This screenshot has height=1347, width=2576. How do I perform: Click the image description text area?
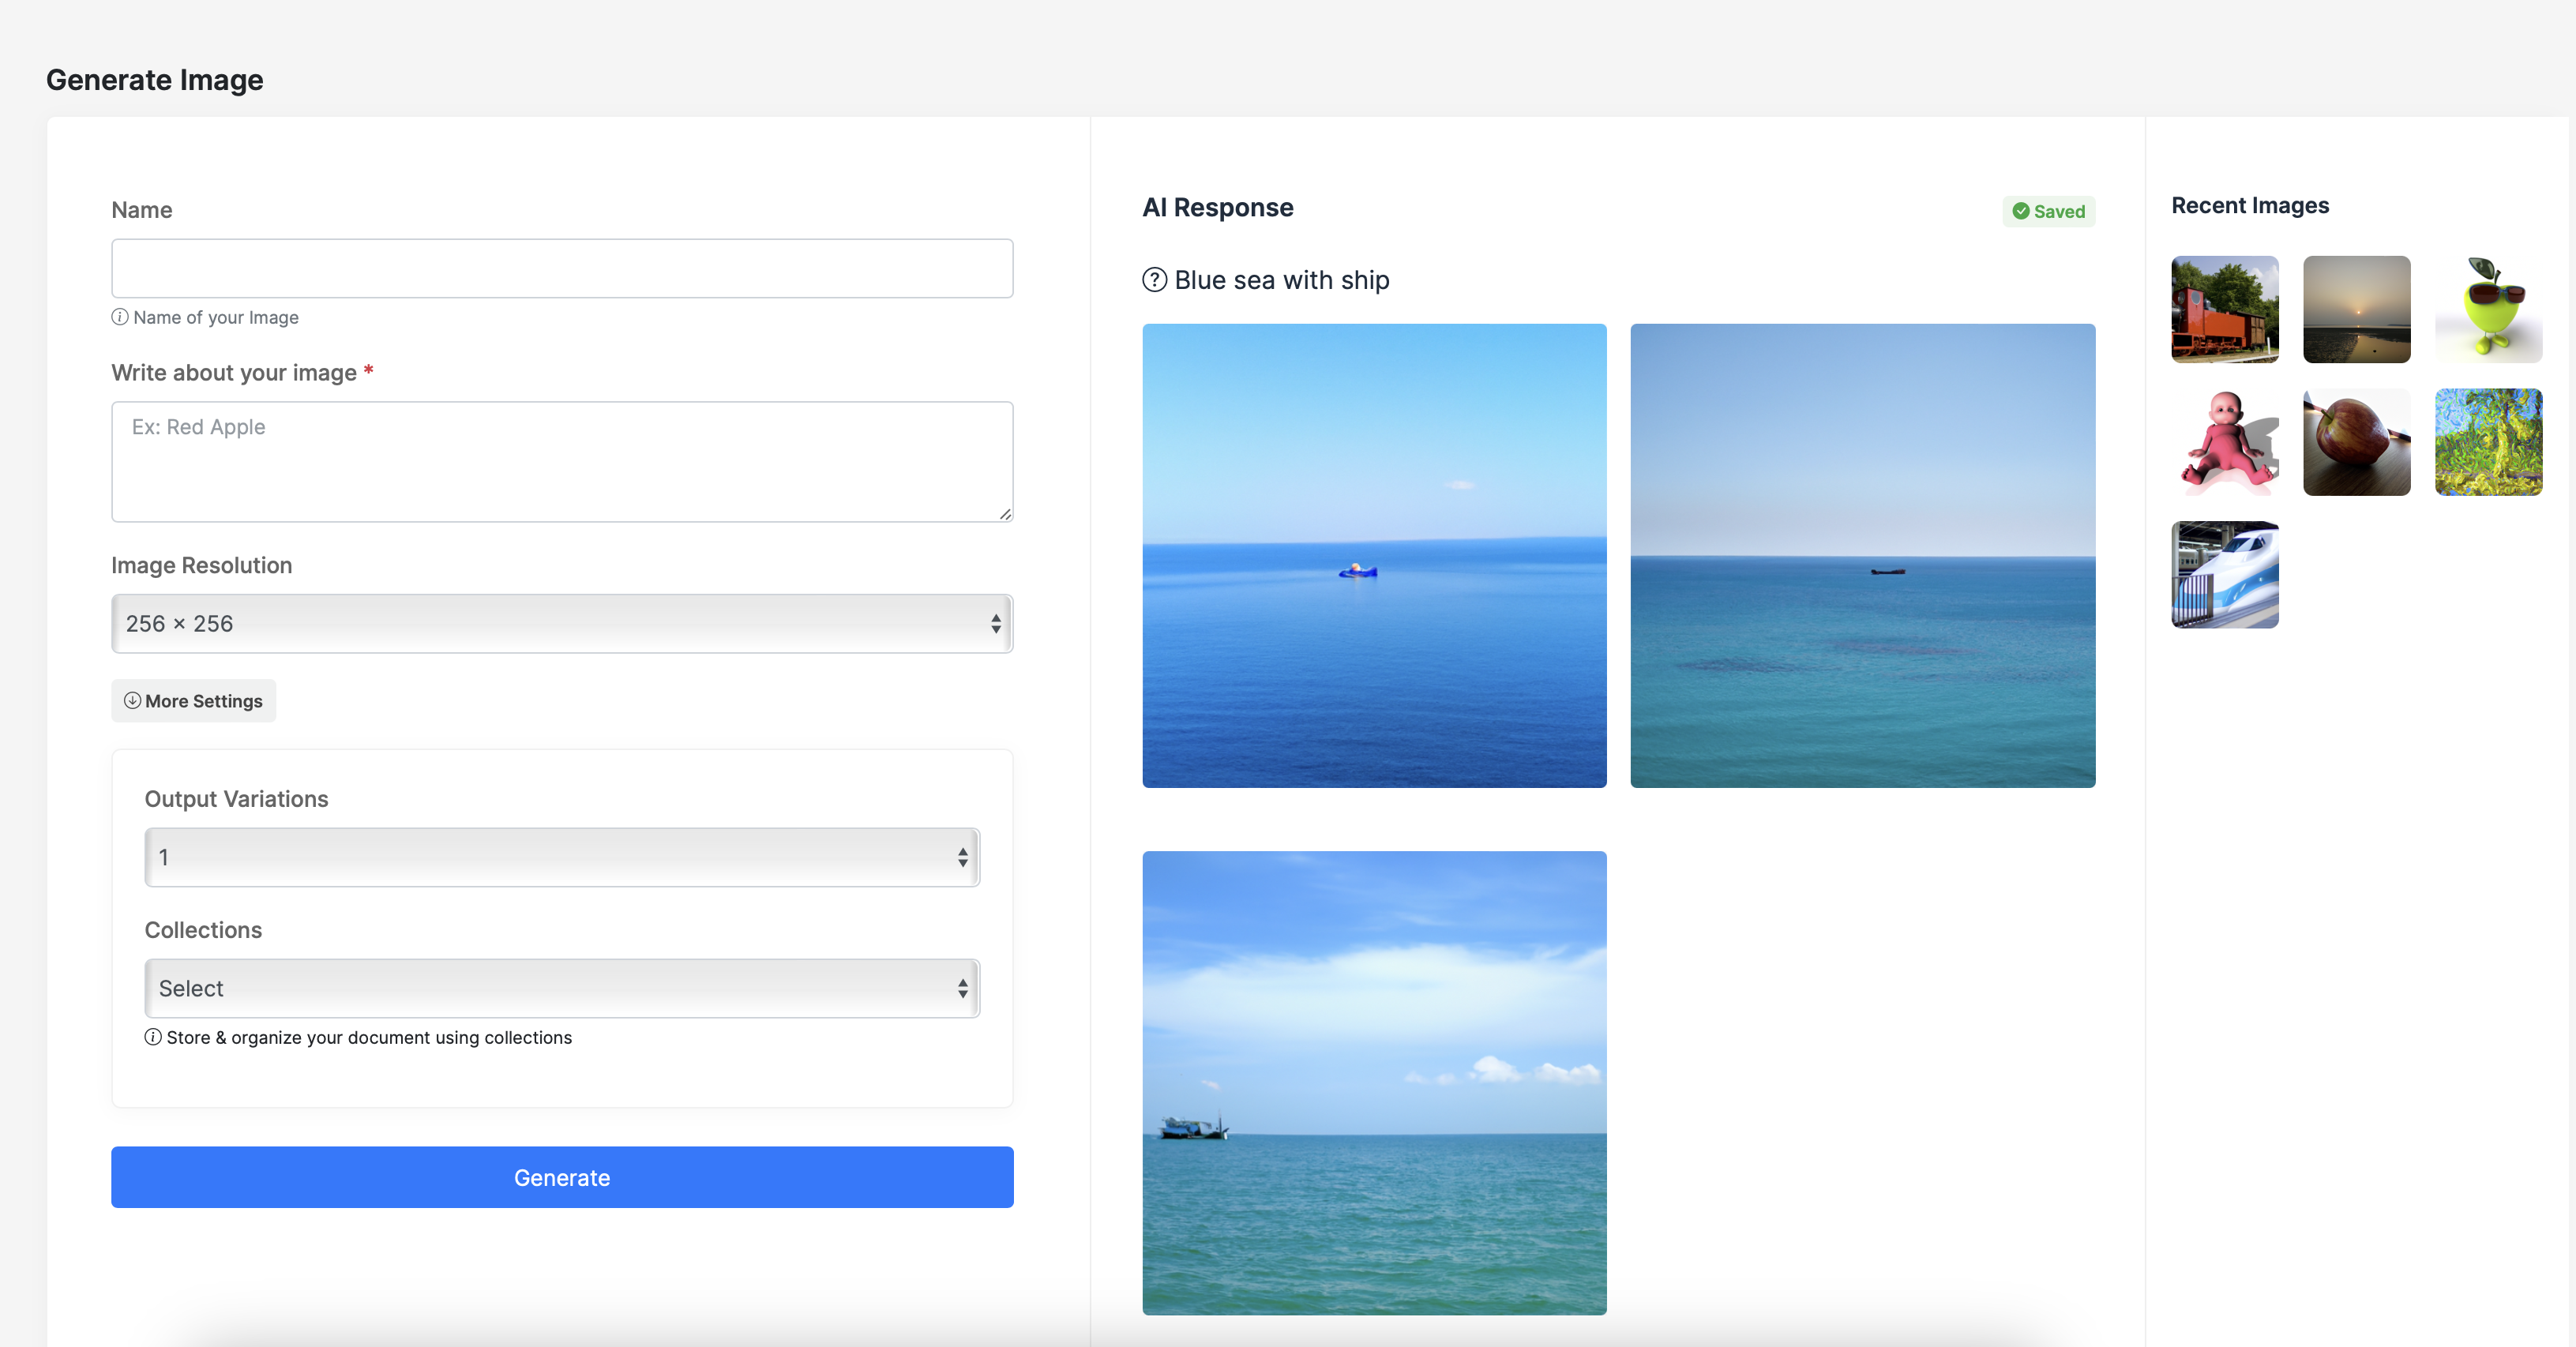(x=562, y=461)
